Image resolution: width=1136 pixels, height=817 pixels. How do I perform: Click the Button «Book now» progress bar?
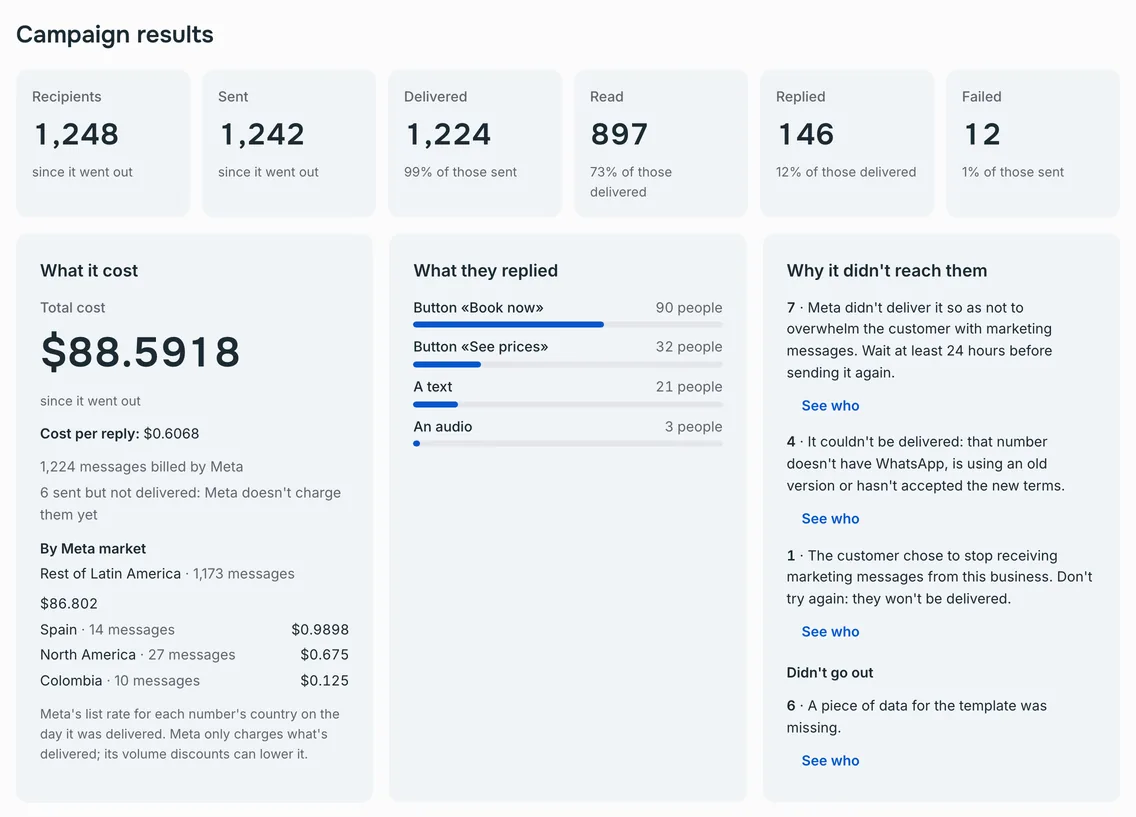(567, 324)
